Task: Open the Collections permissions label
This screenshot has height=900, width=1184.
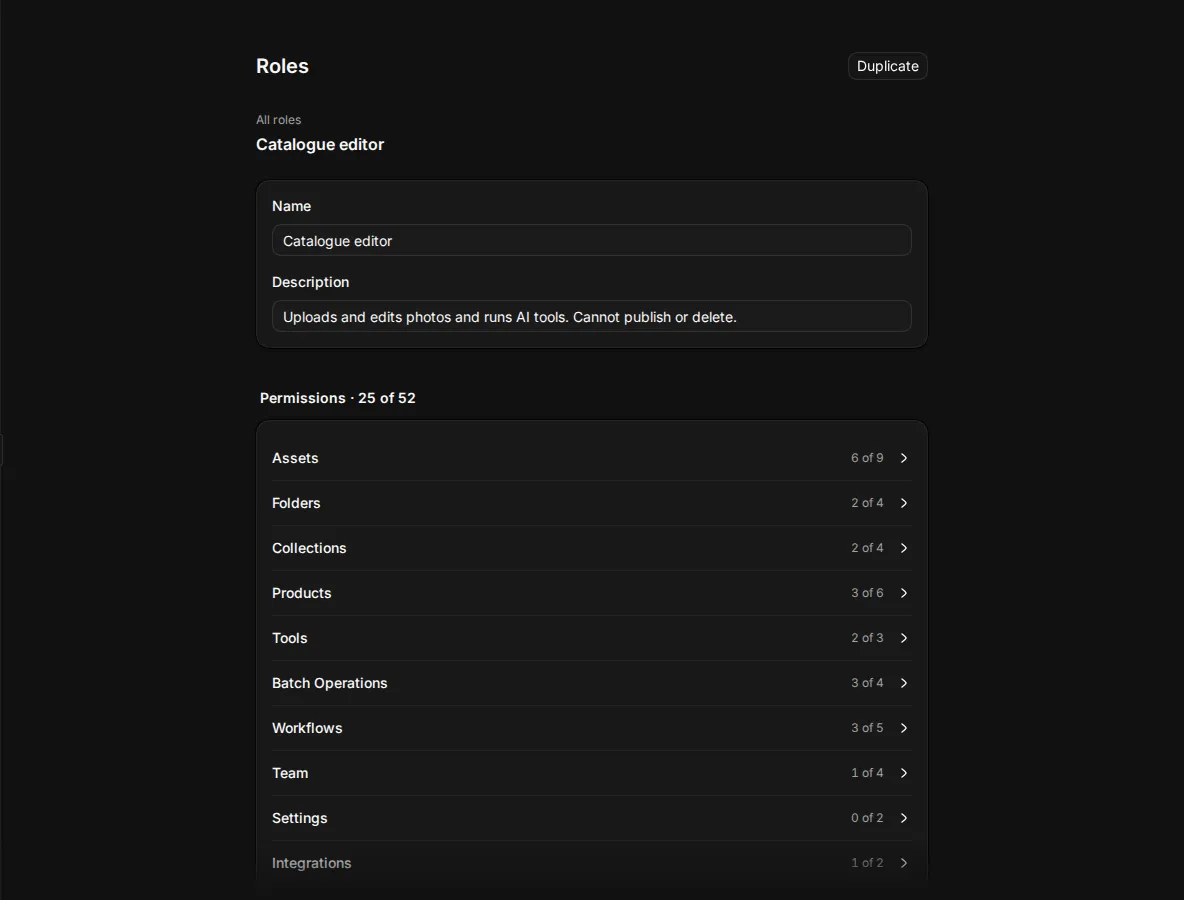Action: coord(309,548)
